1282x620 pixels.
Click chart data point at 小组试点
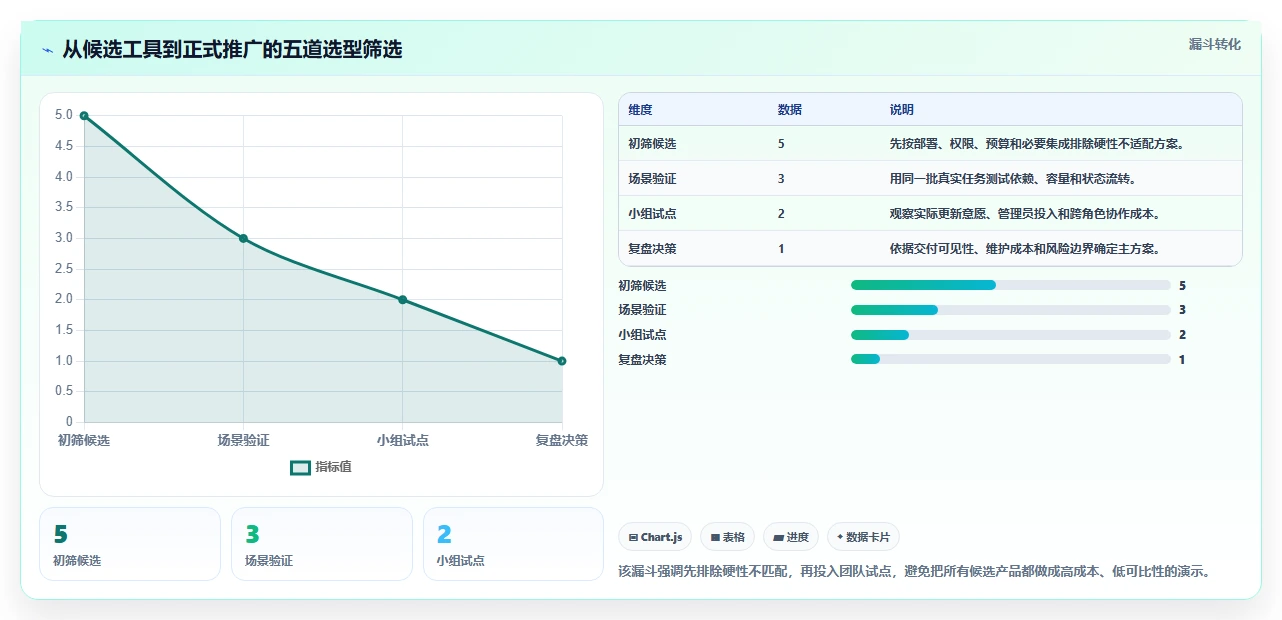tap(402, 299)
